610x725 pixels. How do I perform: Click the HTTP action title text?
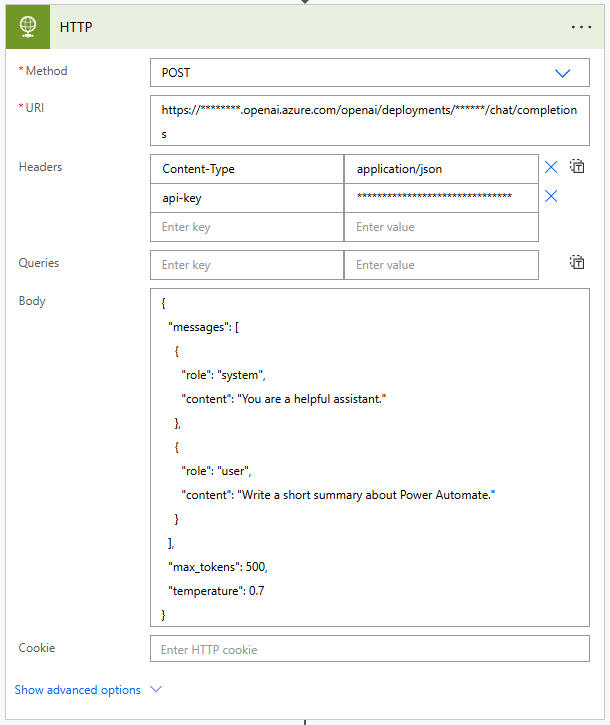click(x=76, y=27)
